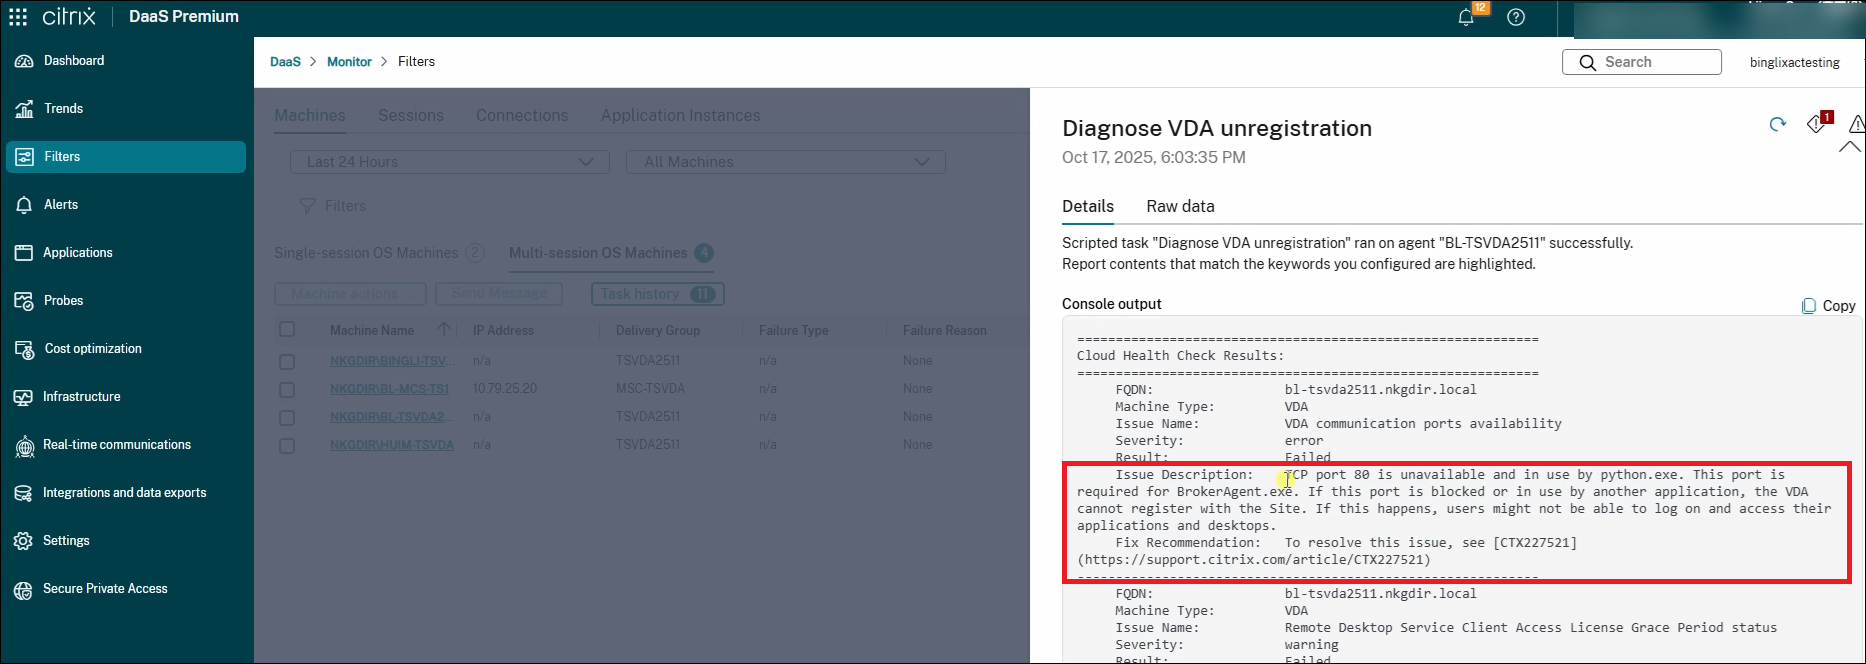This screenshot has width=1866, height=664.
Task: Switch to the Connections tab
Action: tap(522, 116)
